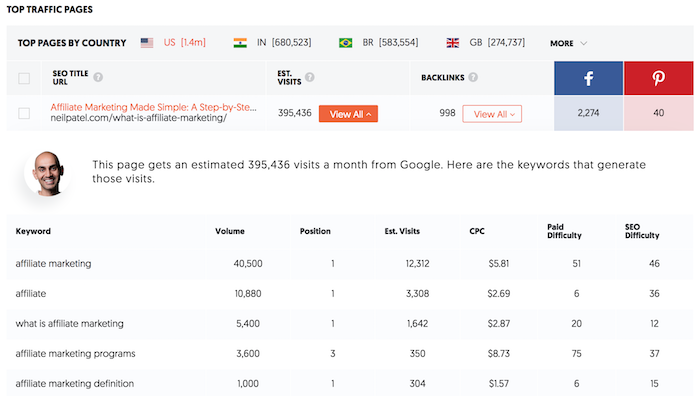Select the Brazil flag icon

pyautogui.click(x=346, y=43)
